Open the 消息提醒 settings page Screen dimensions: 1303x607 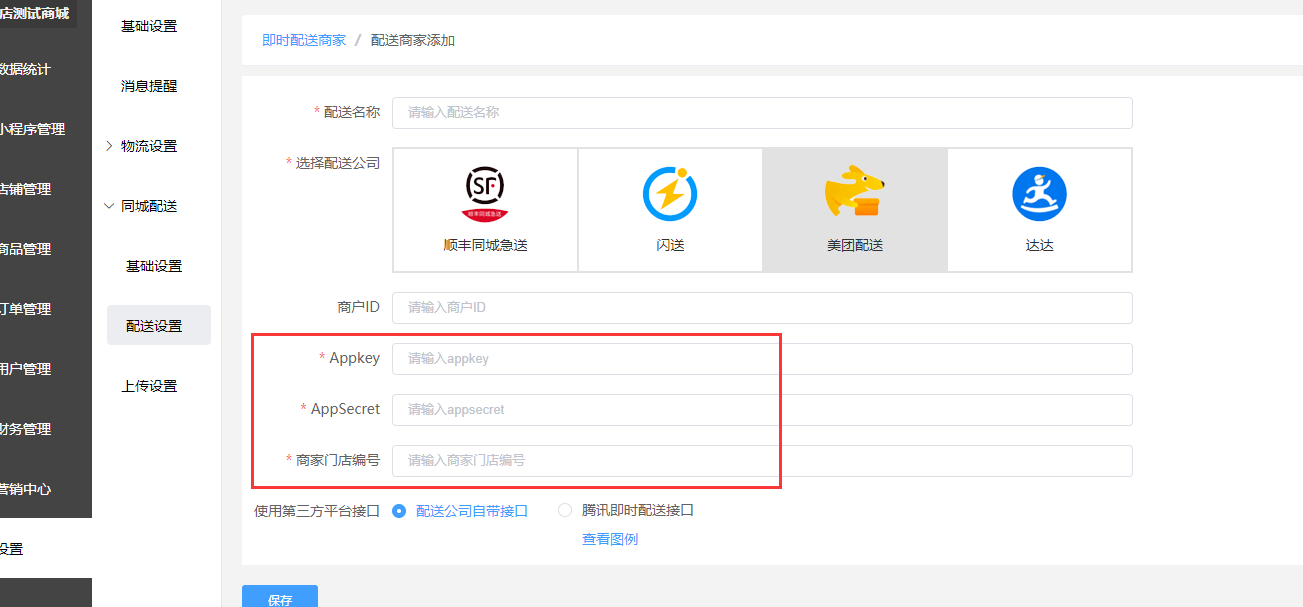pyautogui.click(x=149, y=86)
